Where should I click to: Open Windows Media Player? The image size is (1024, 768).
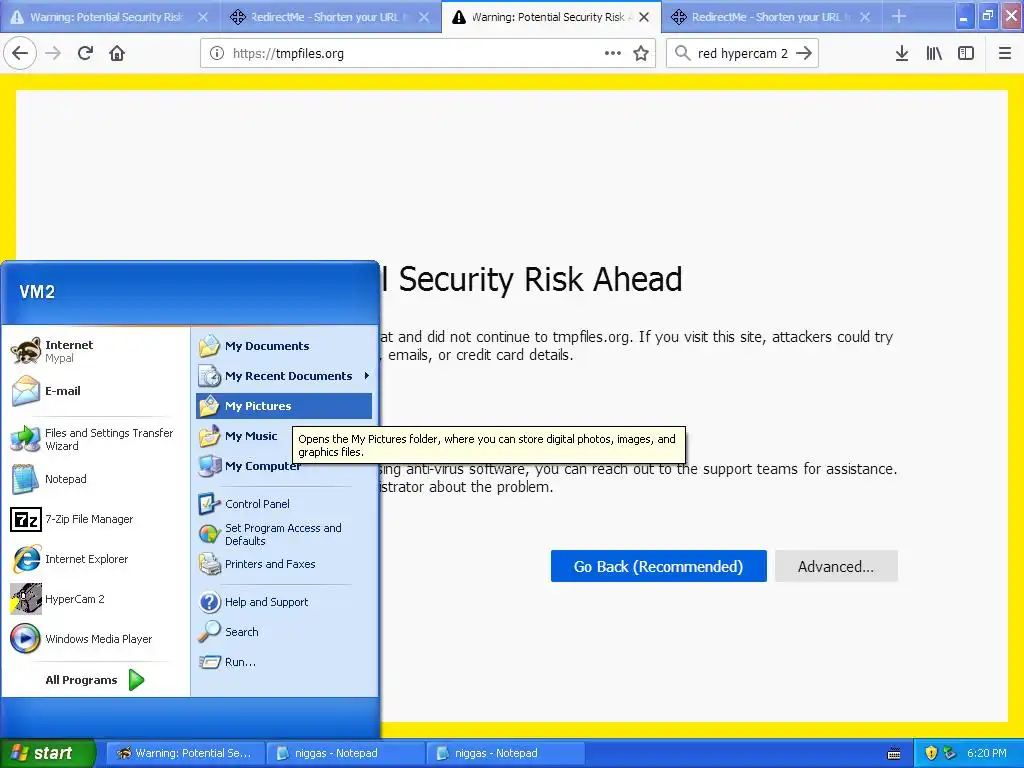point(95,639)
